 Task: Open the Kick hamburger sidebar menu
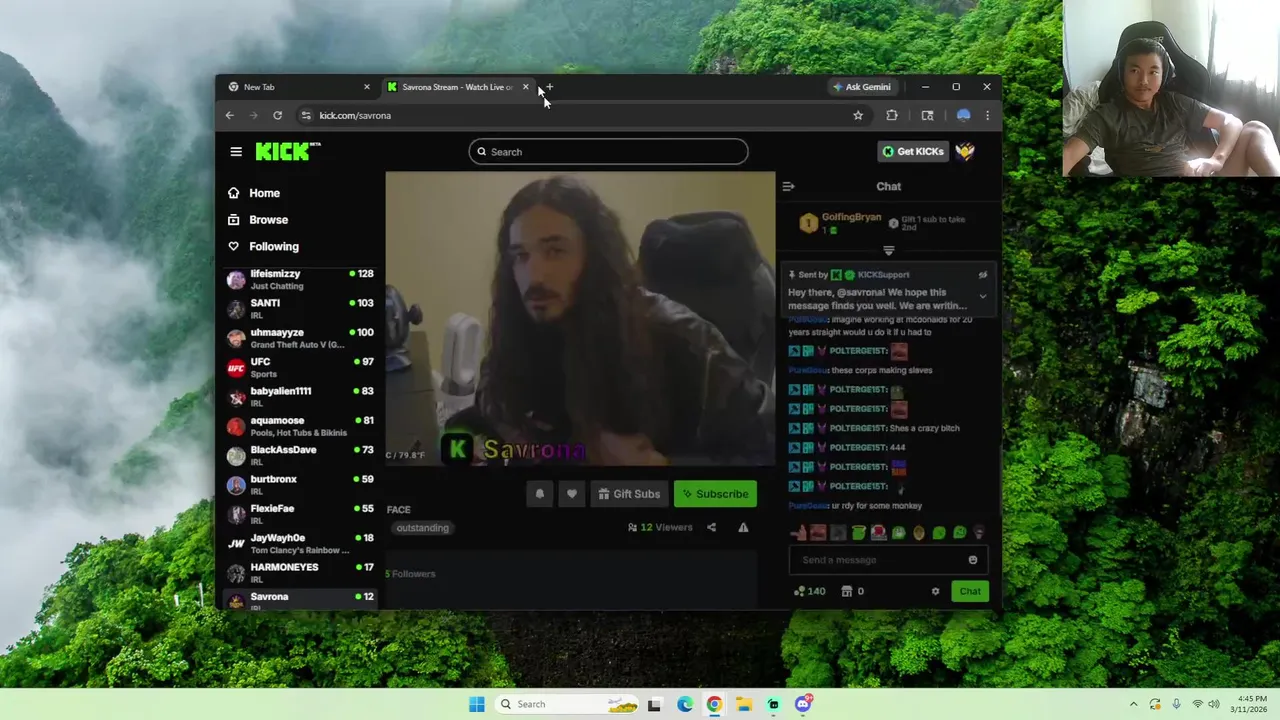[x=236, y=152]
